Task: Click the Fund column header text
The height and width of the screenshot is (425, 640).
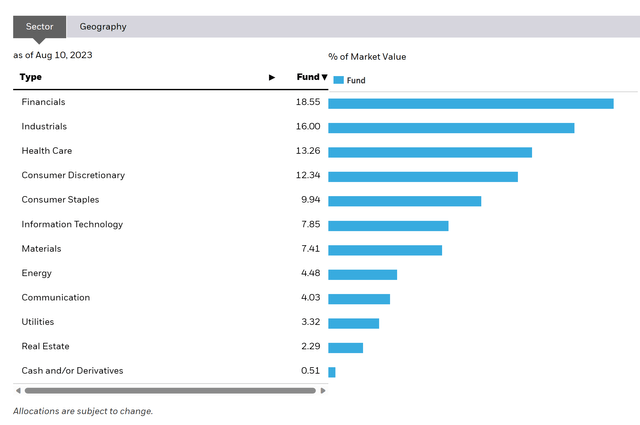Action: click(307, 77)
